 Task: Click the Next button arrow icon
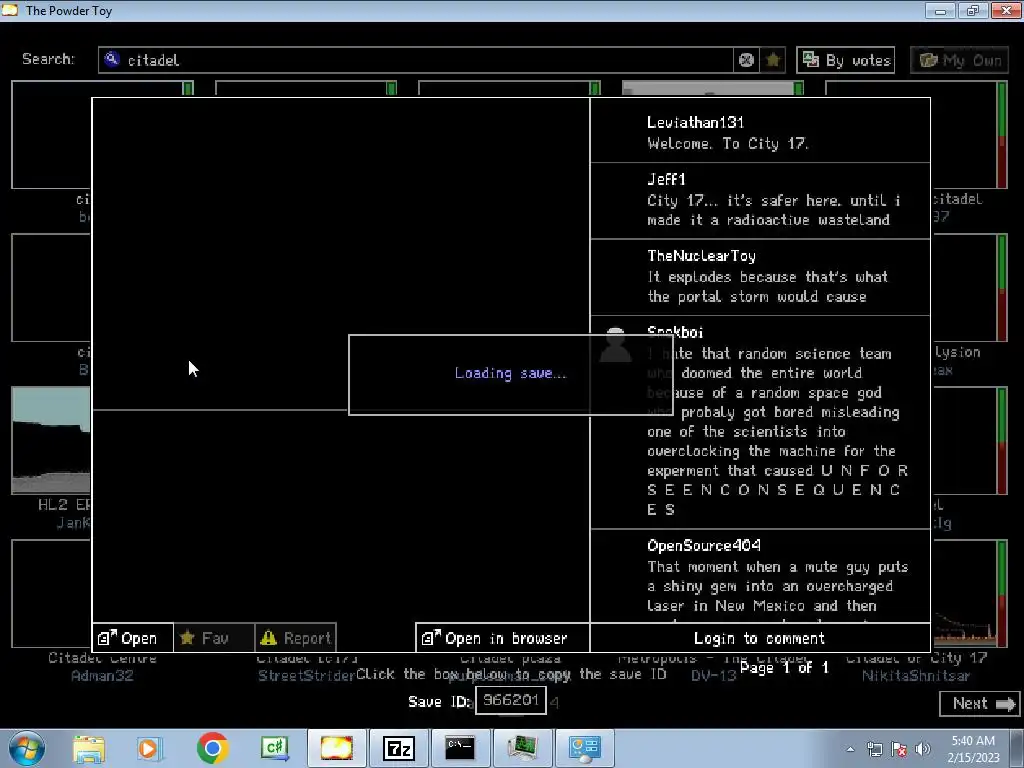[1005, 703]
